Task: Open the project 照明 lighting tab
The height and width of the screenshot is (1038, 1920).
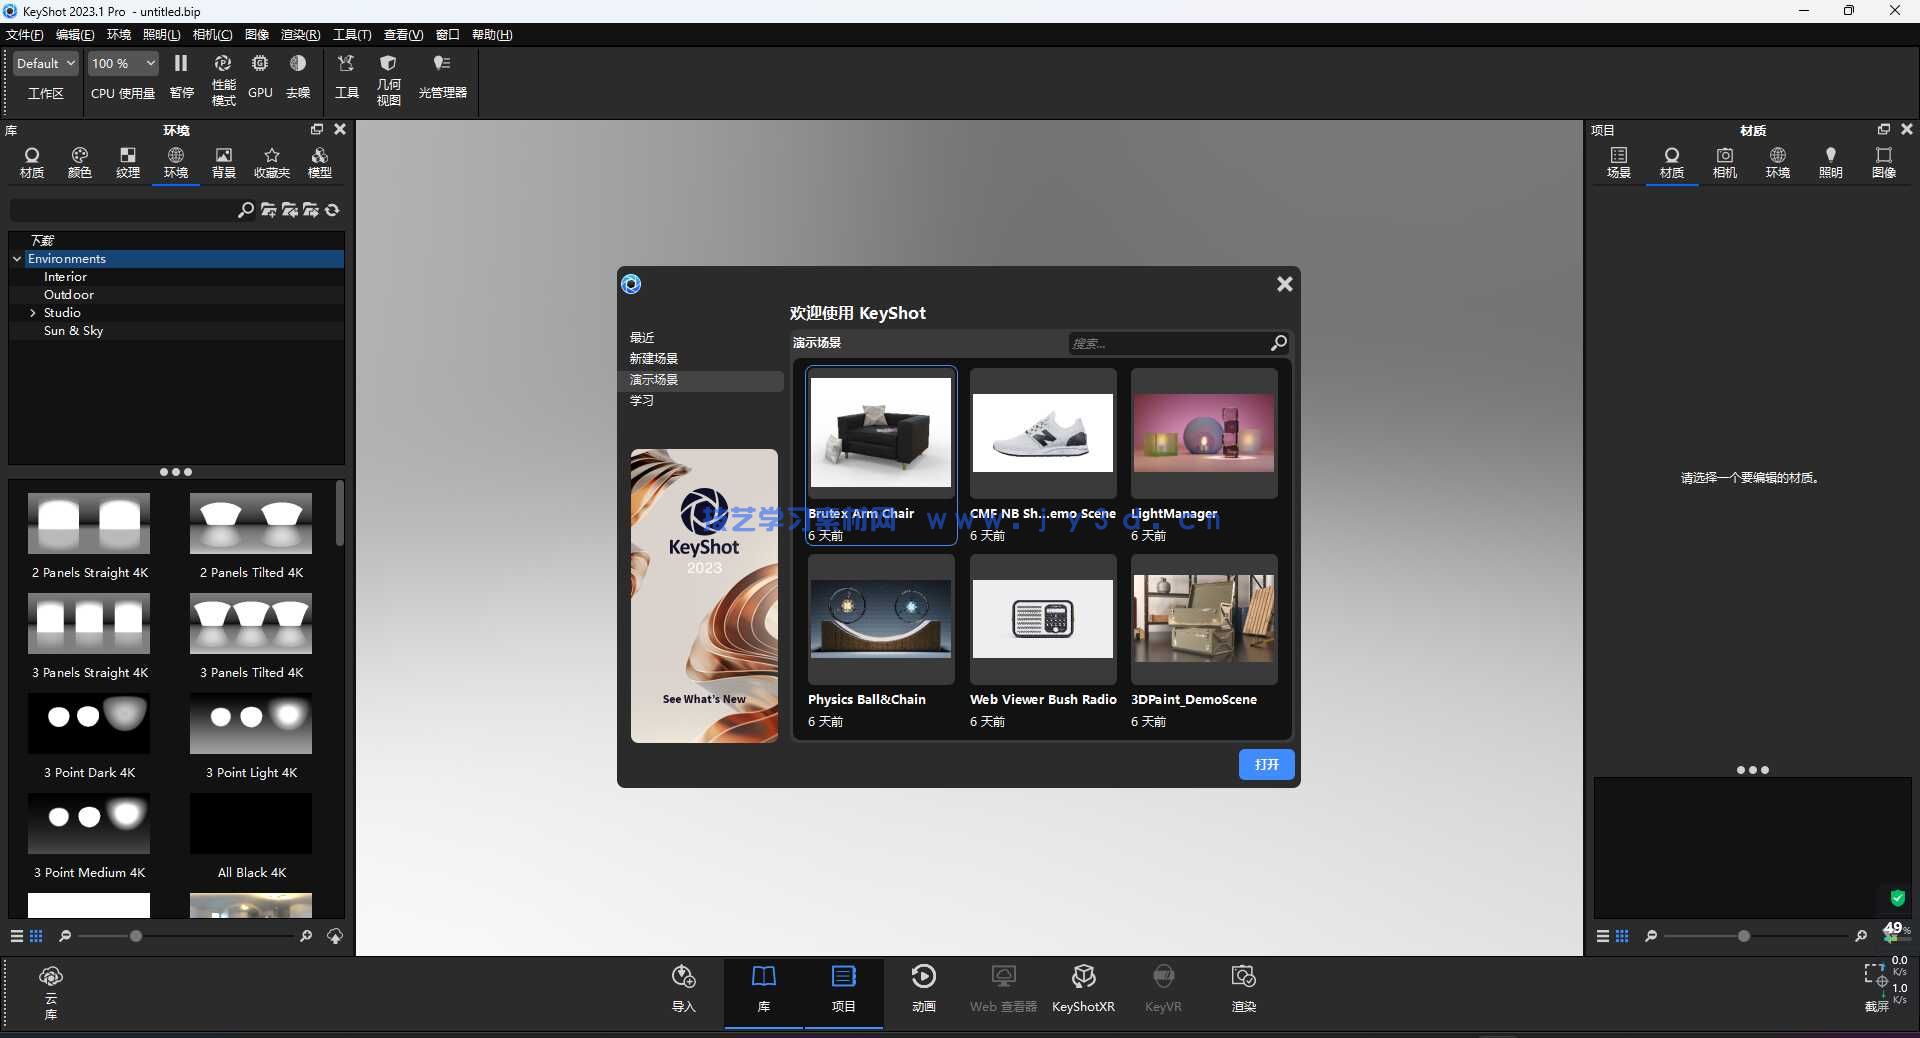Action: (x=1831, y=163)
